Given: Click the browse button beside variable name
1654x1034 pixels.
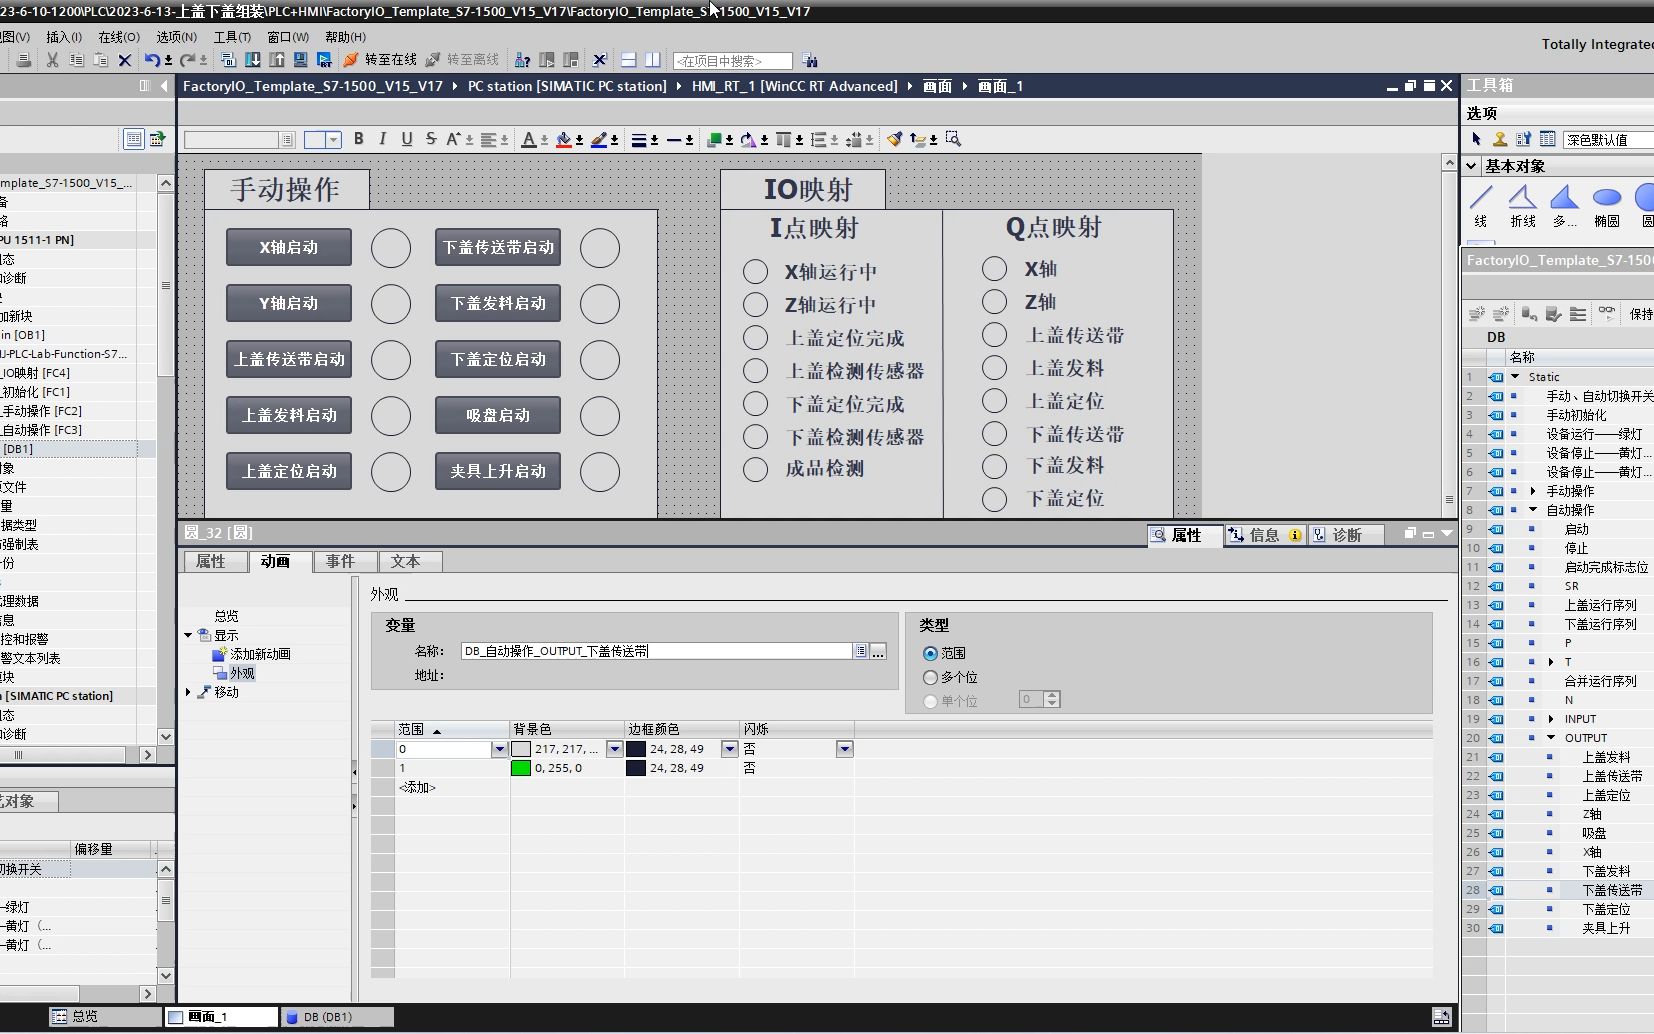Looking at the screenshot, I should pos(878,651).
